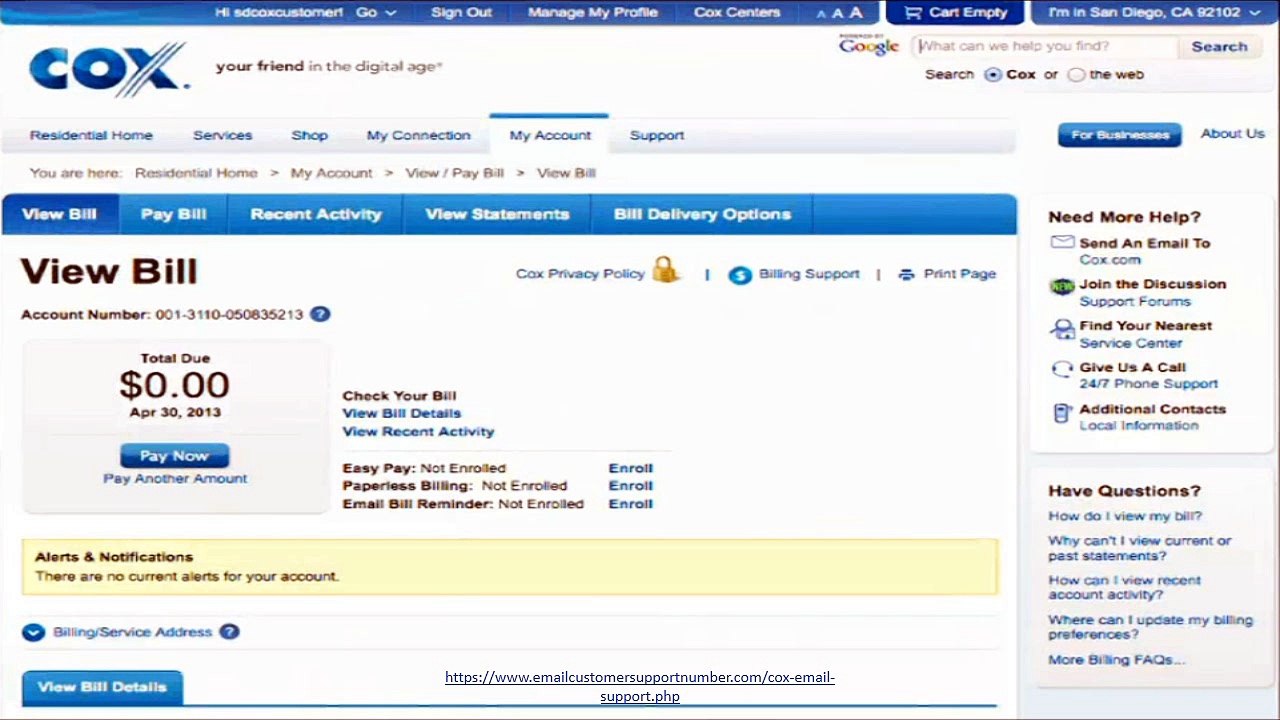The width and height of the screenshot is (1280, 720).
Task: Click the Search button
Action: point(1219,47)
